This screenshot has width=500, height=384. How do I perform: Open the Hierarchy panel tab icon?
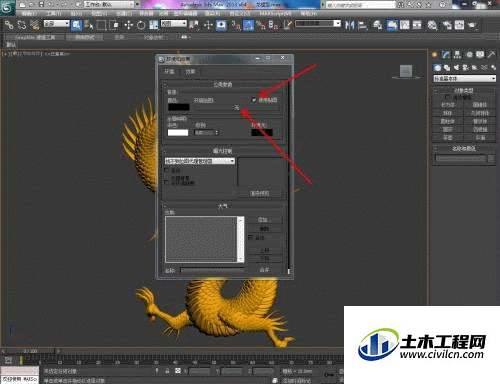[x=457, y=55]
